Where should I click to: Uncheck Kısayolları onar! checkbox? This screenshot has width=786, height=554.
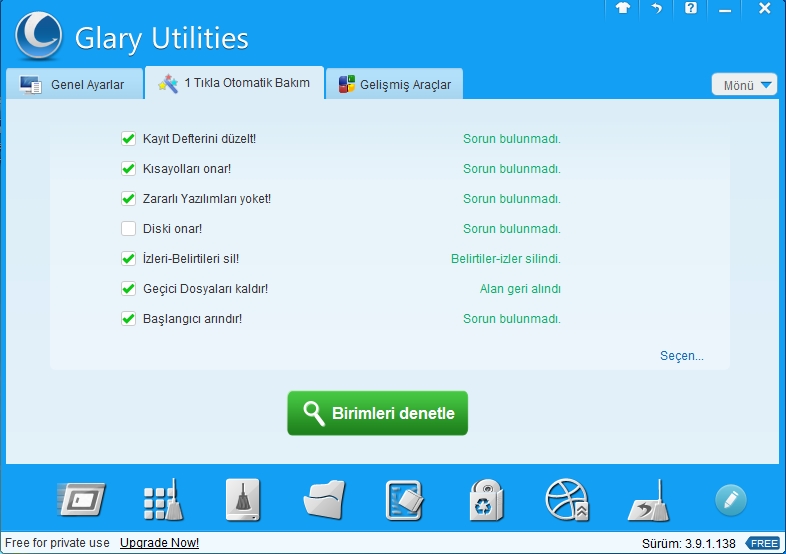pos(128,168)
